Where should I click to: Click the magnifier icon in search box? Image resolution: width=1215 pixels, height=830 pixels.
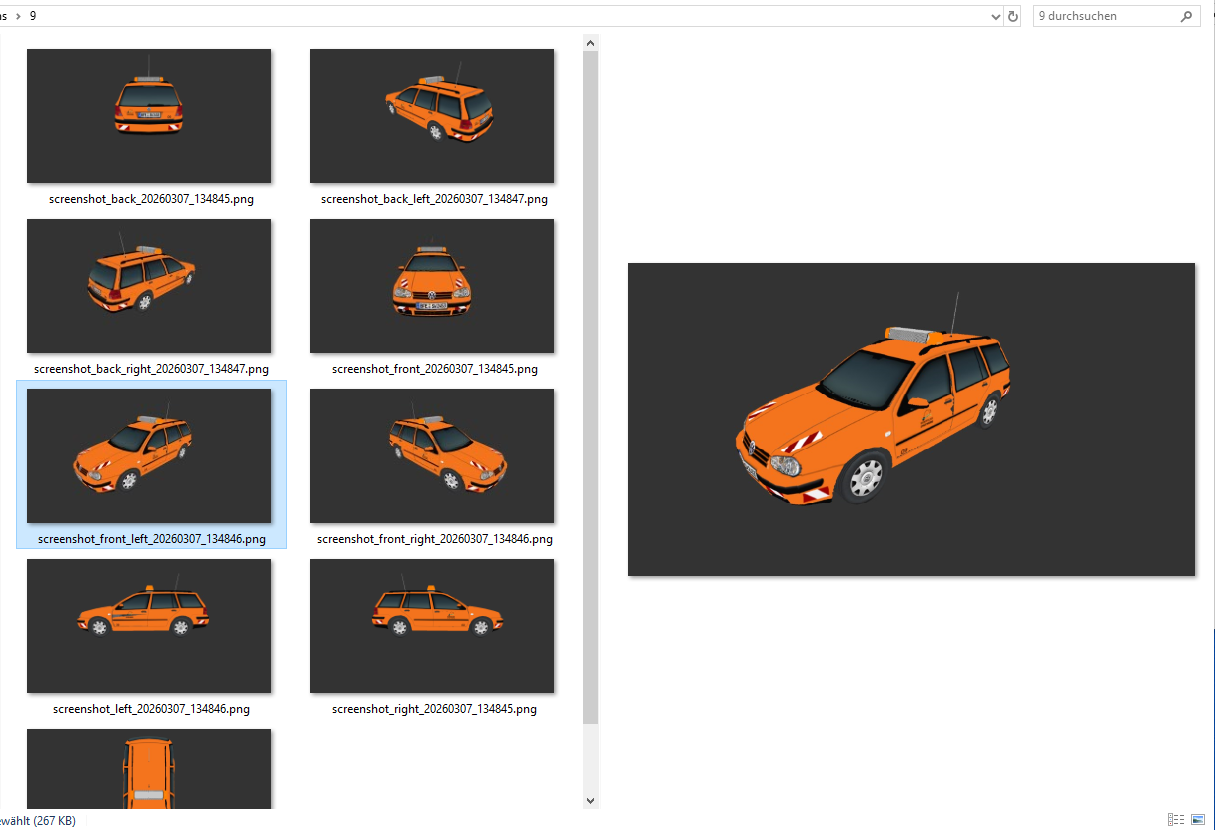[1186, 16]
